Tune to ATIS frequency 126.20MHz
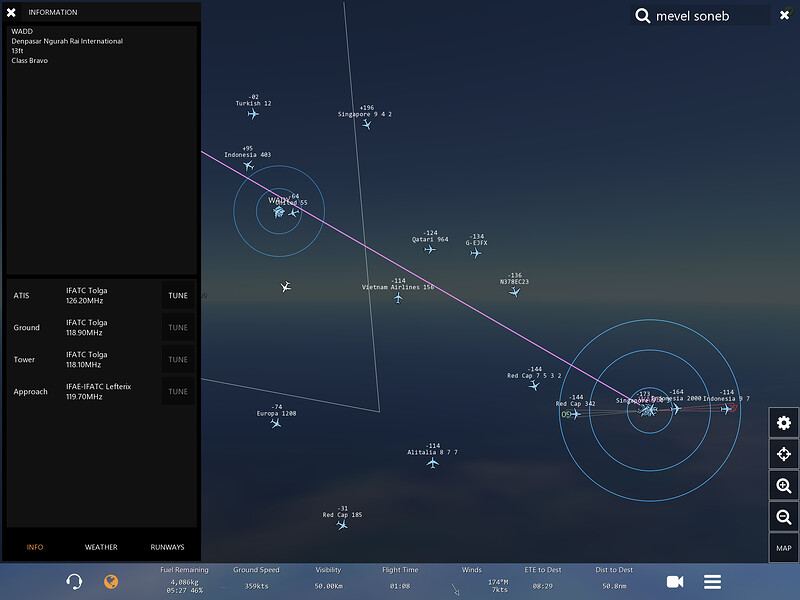800x600 pixels. pyautogui.click(x=178, y=295)
